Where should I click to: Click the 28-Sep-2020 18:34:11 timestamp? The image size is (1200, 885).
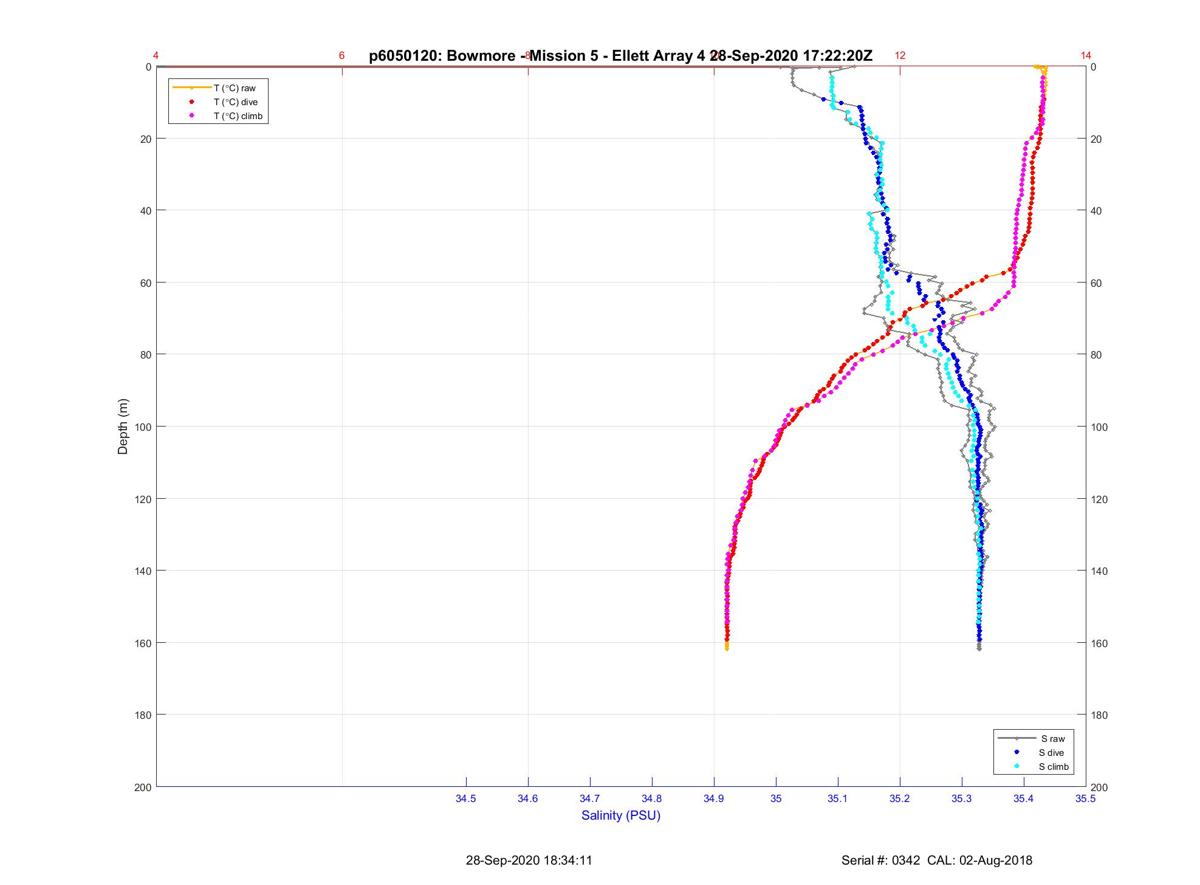point(529,860)
